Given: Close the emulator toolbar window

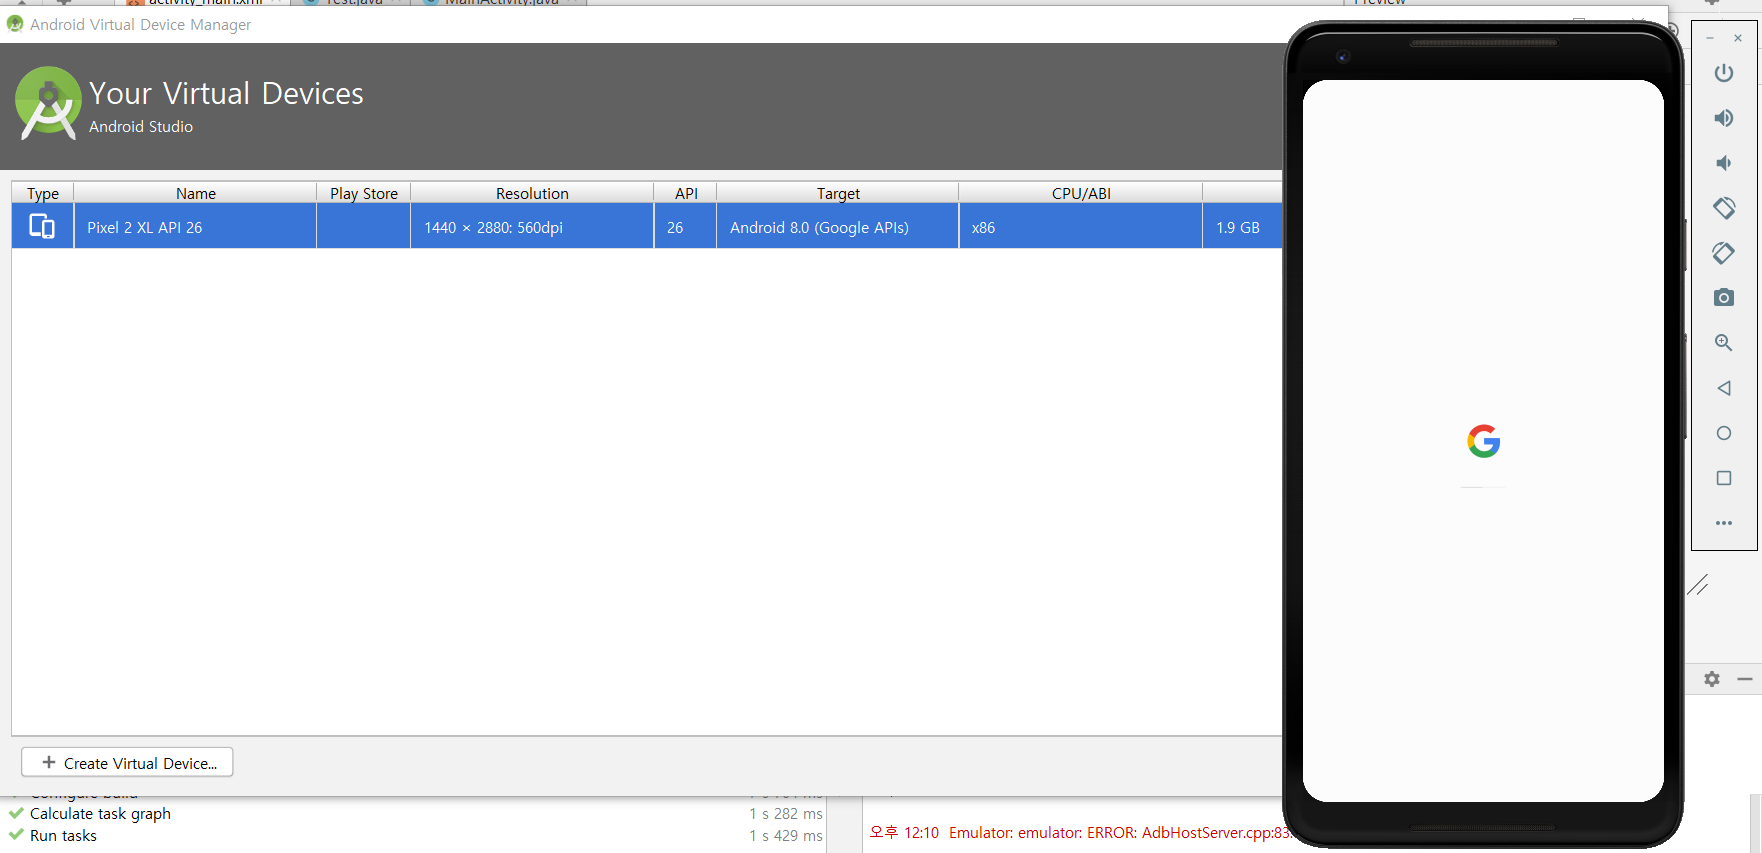Looking at the screenshot, I should coord(1738,38).
